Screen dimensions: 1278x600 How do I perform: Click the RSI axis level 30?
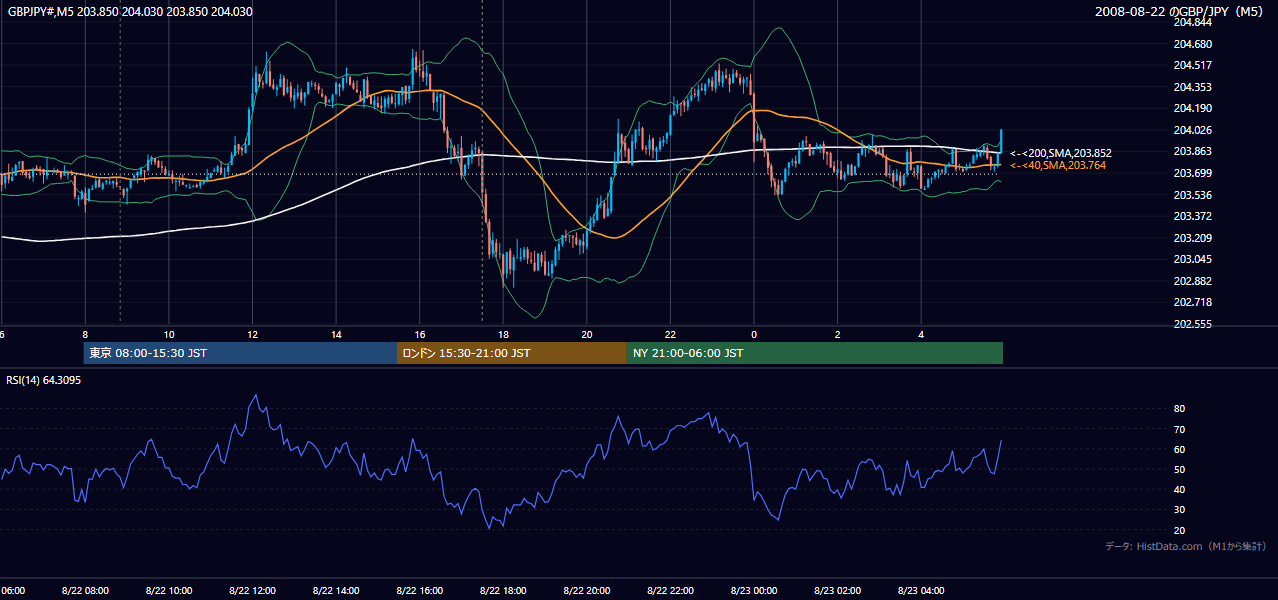click(1179, 510)
